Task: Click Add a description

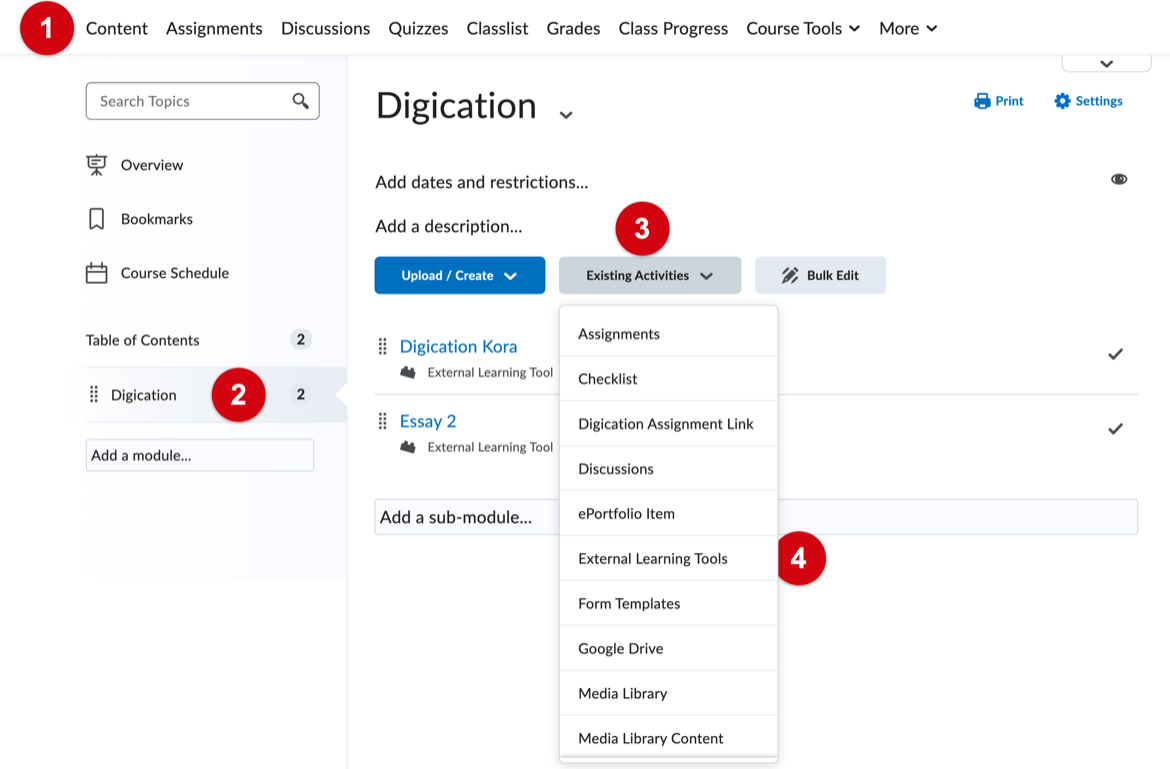Action: [x=448, y=226]
